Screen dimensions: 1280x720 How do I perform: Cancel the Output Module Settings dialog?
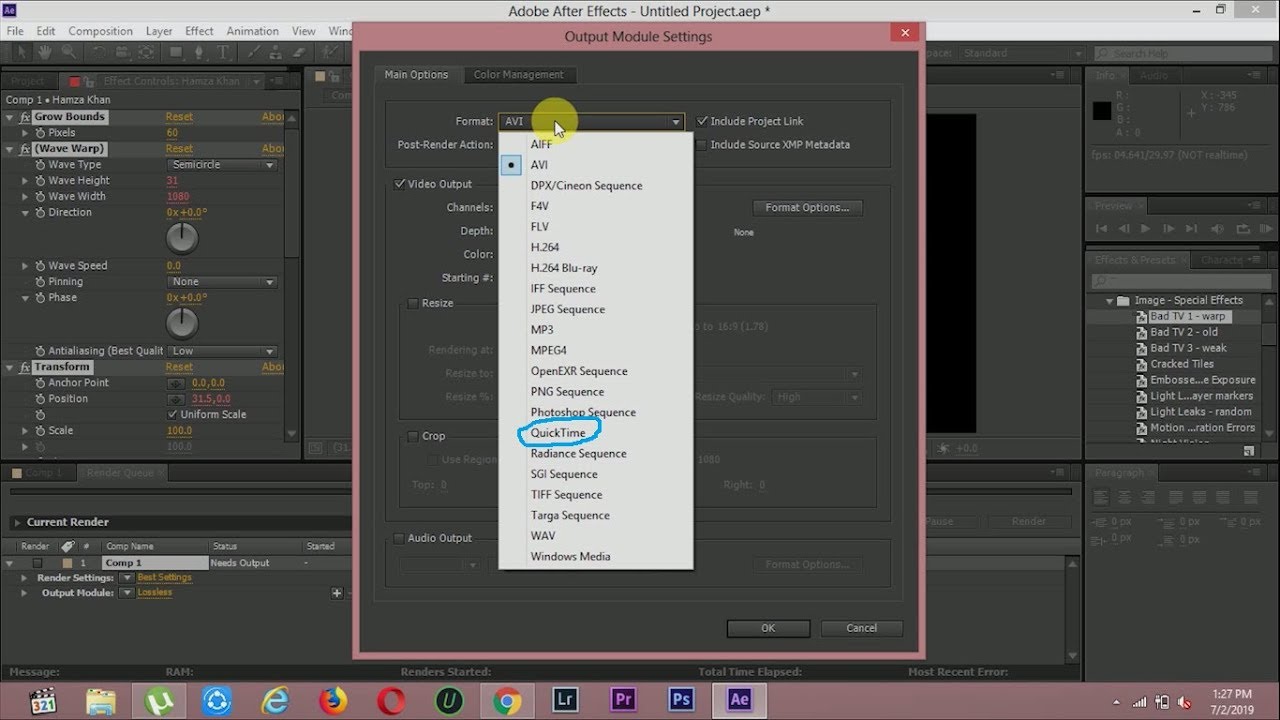[861, 628]
